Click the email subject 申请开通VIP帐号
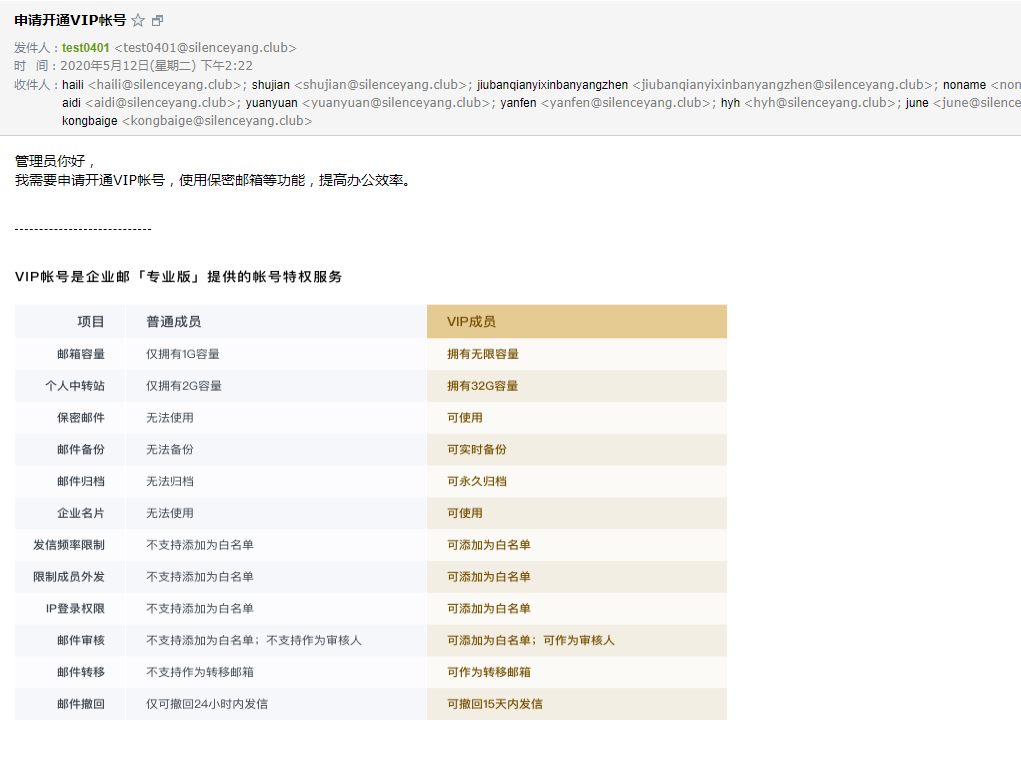Viewport: 1021px width, 768px height. (x=70, y=20)
